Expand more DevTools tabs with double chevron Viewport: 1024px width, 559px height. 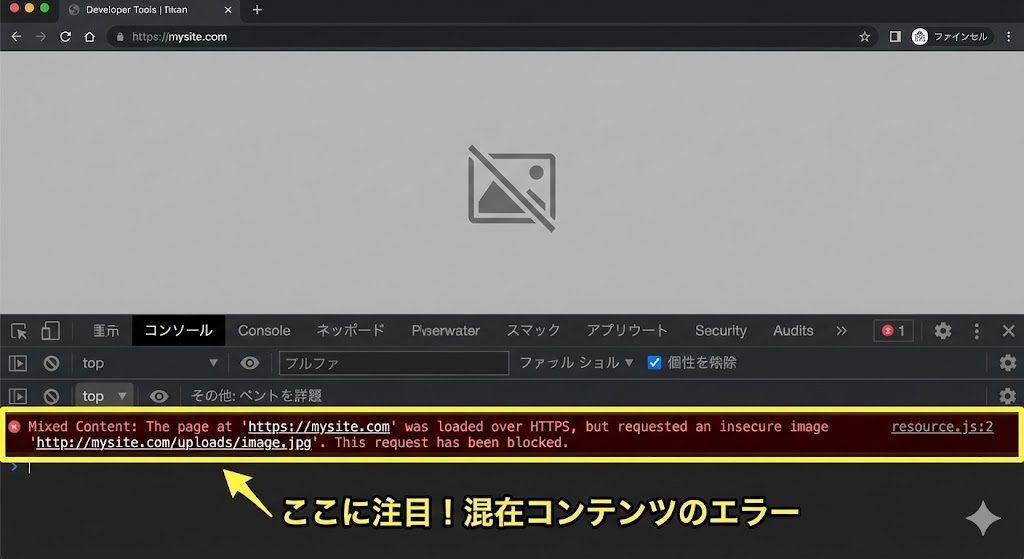(841, 331)
